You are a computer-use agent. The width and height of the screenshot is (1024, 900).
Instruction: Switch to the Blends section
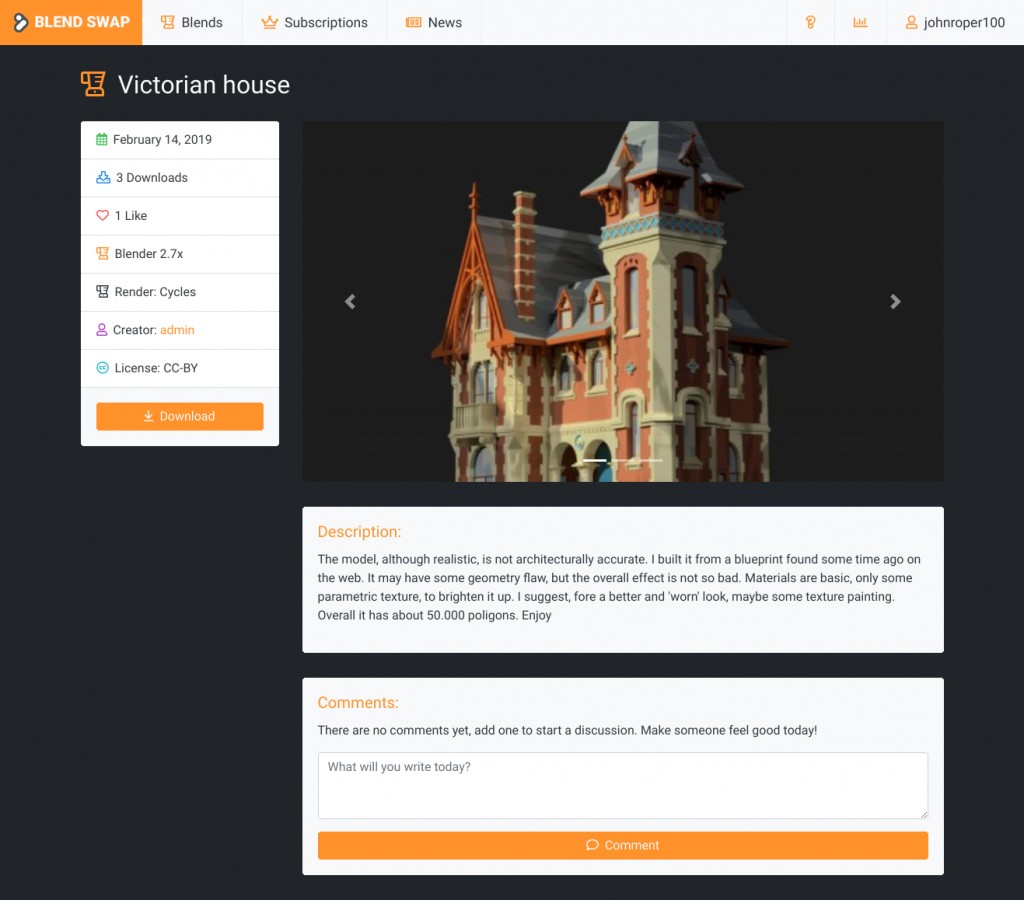click(x=192, y=22)
